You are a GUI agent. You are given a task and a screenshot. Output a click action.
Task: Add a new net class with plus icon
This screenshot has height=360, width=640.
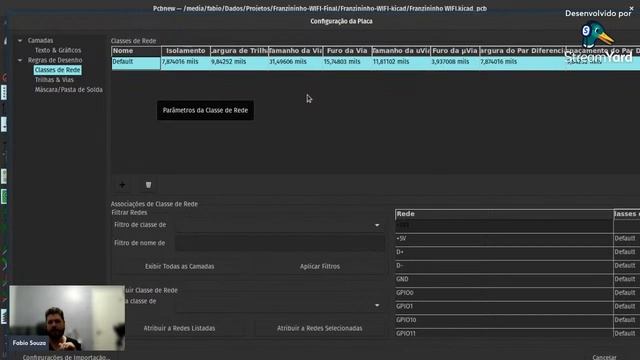(122, 185)
